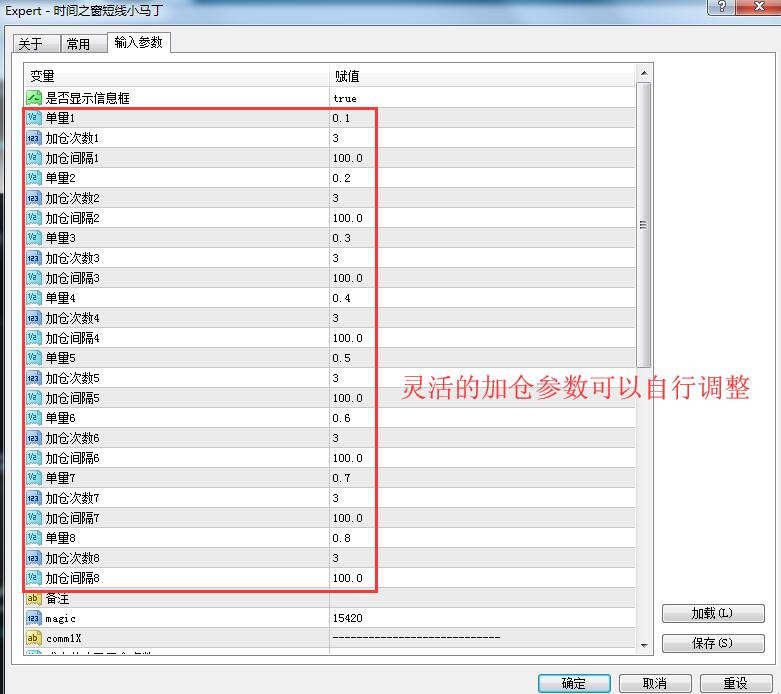Switch to the 关于 tab

point(31,44)
